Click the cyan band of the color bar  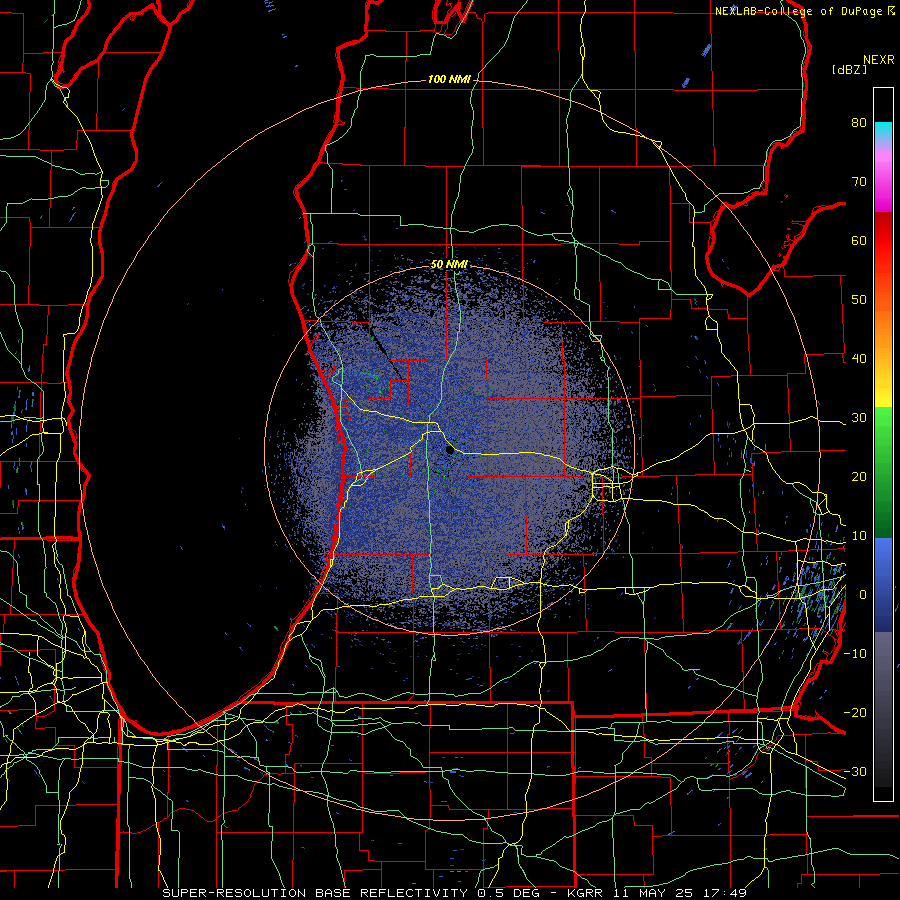pos(883,130)
